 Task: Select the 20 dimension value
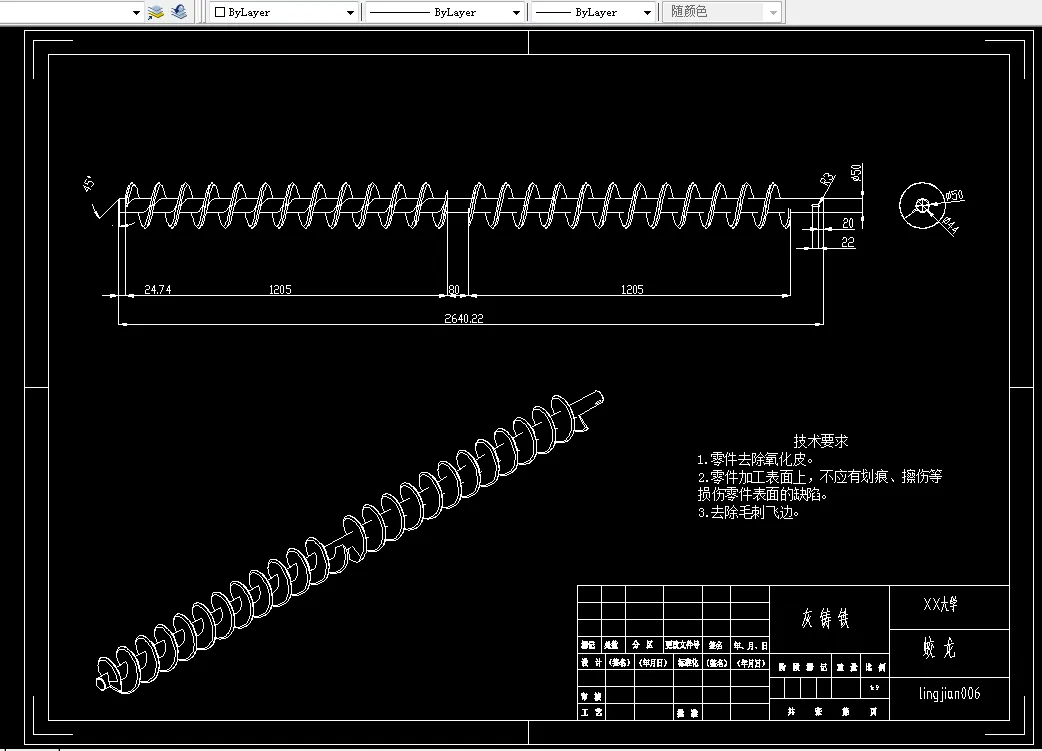pos(848,223)
